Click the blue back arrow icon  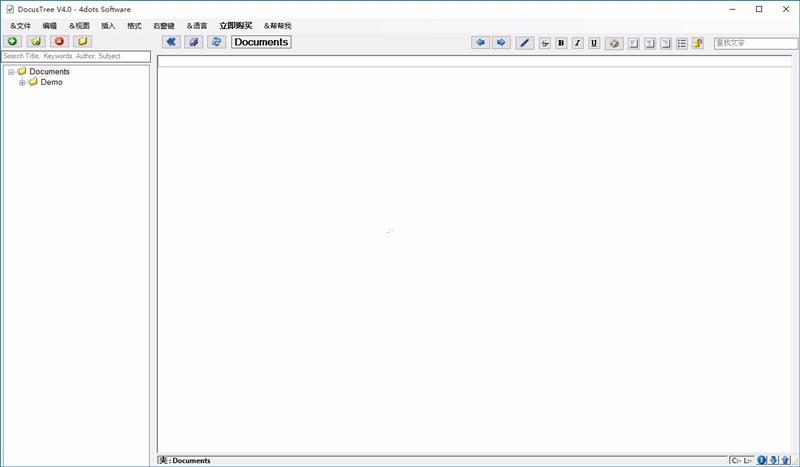(481, 43)
